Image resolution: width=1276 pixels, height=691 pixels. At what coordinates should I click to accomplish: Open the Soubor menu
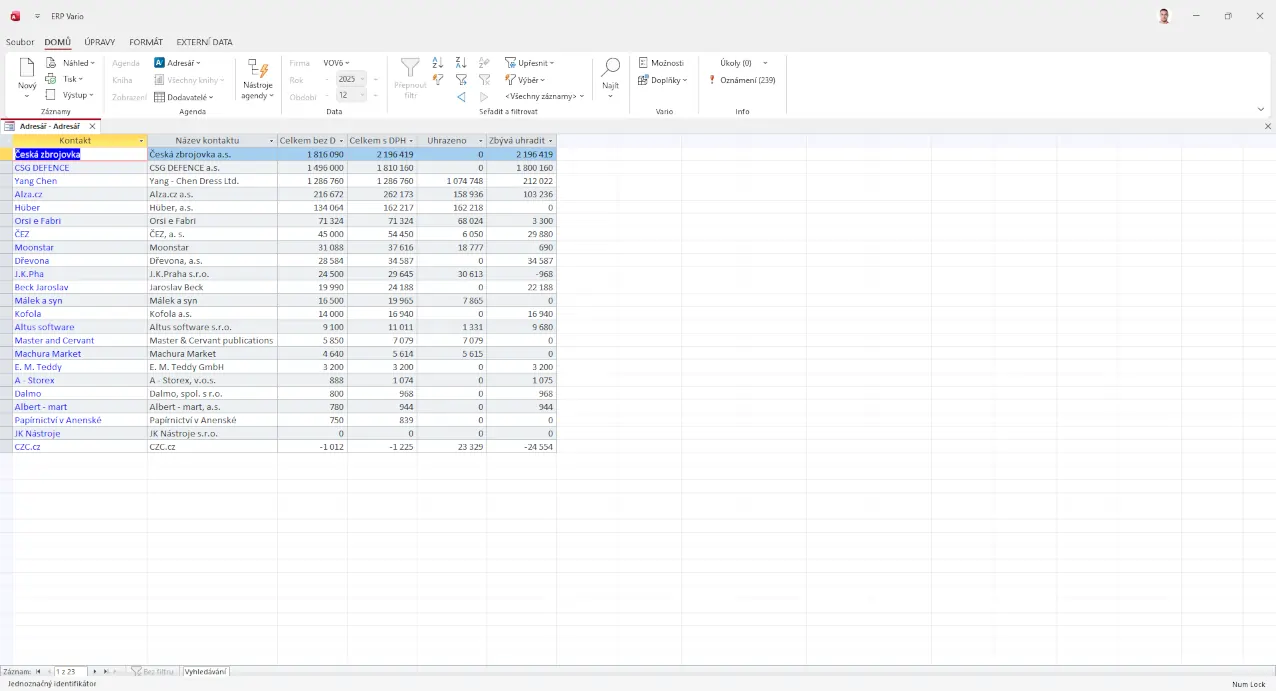(20, 42)
